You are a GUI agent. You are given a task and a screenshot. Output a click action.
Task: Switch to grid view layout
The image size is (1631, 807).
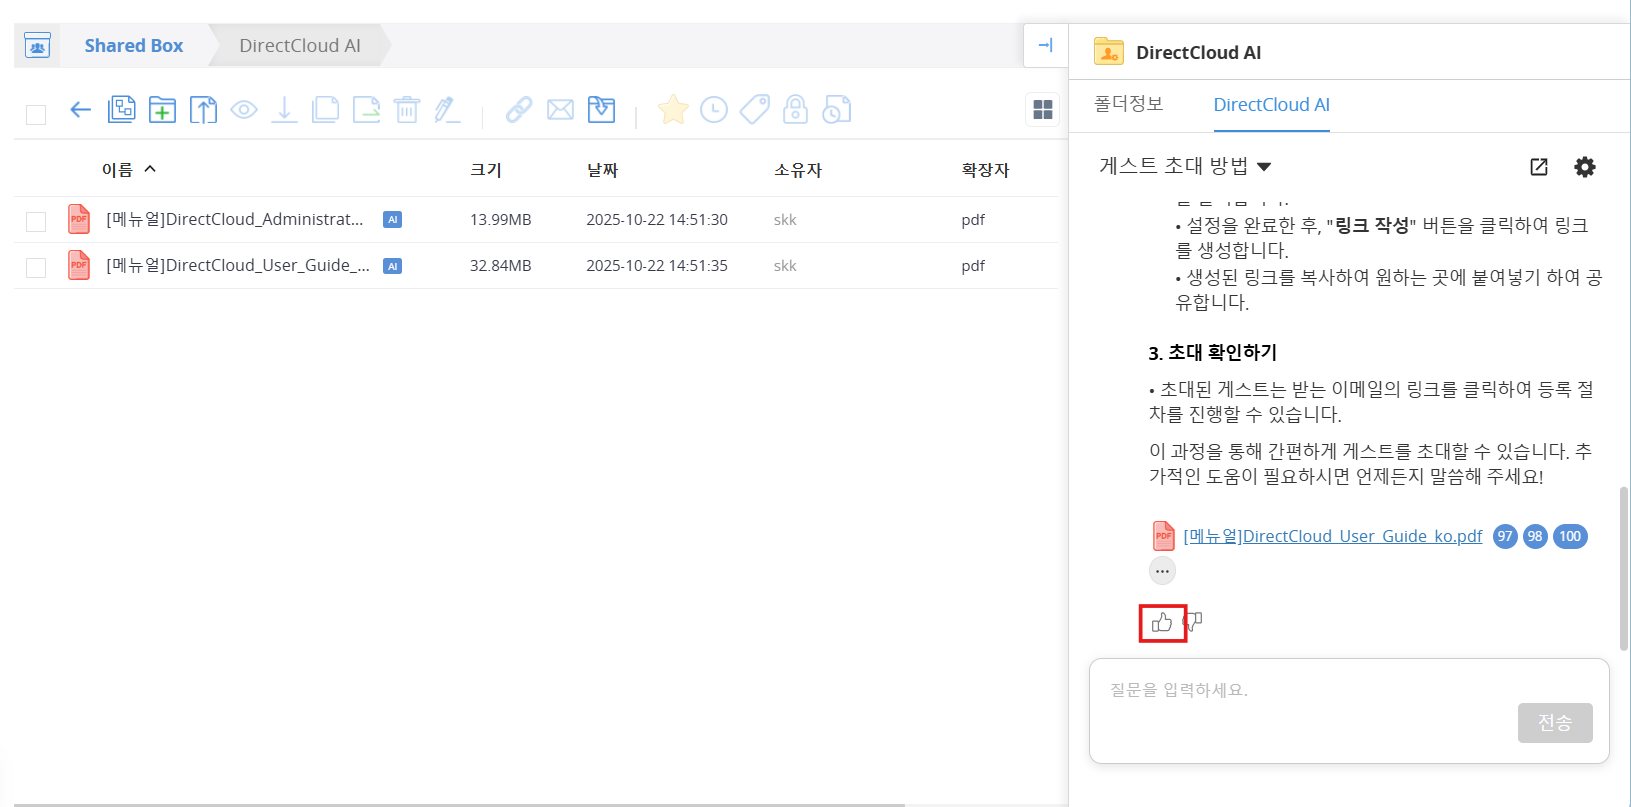[x=1042, y=110]
